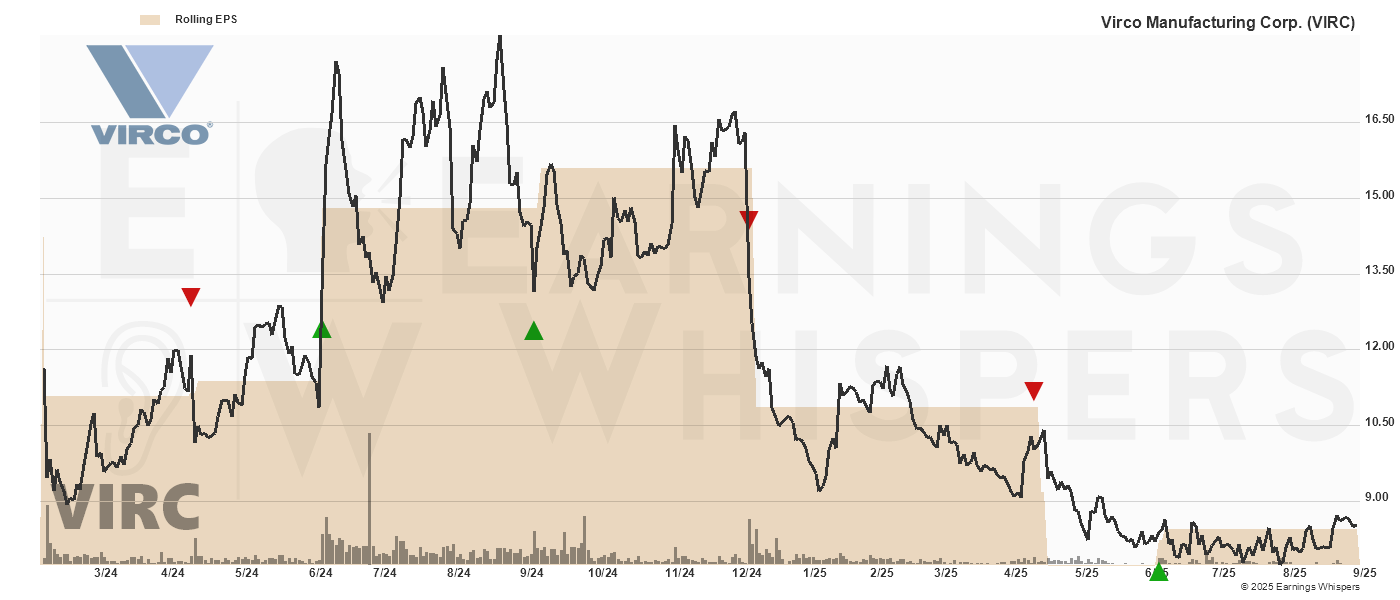Viewport: 1400px width, 600px height.
Task: Click the 'Virco Manufacturing Corp. (VIRC)' chart title
Action: click(x=1228, y=22)
